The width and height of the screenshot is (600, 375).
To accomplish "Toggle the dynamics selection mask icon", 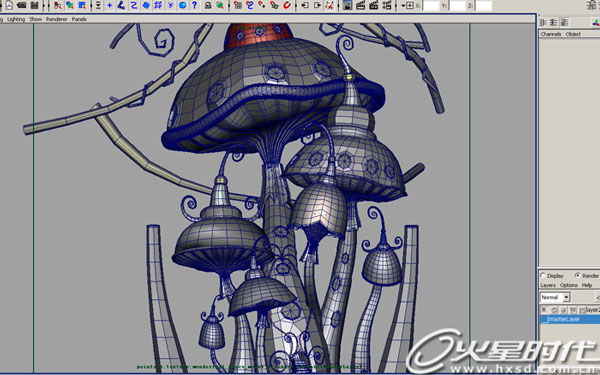I will click(170, 5).
